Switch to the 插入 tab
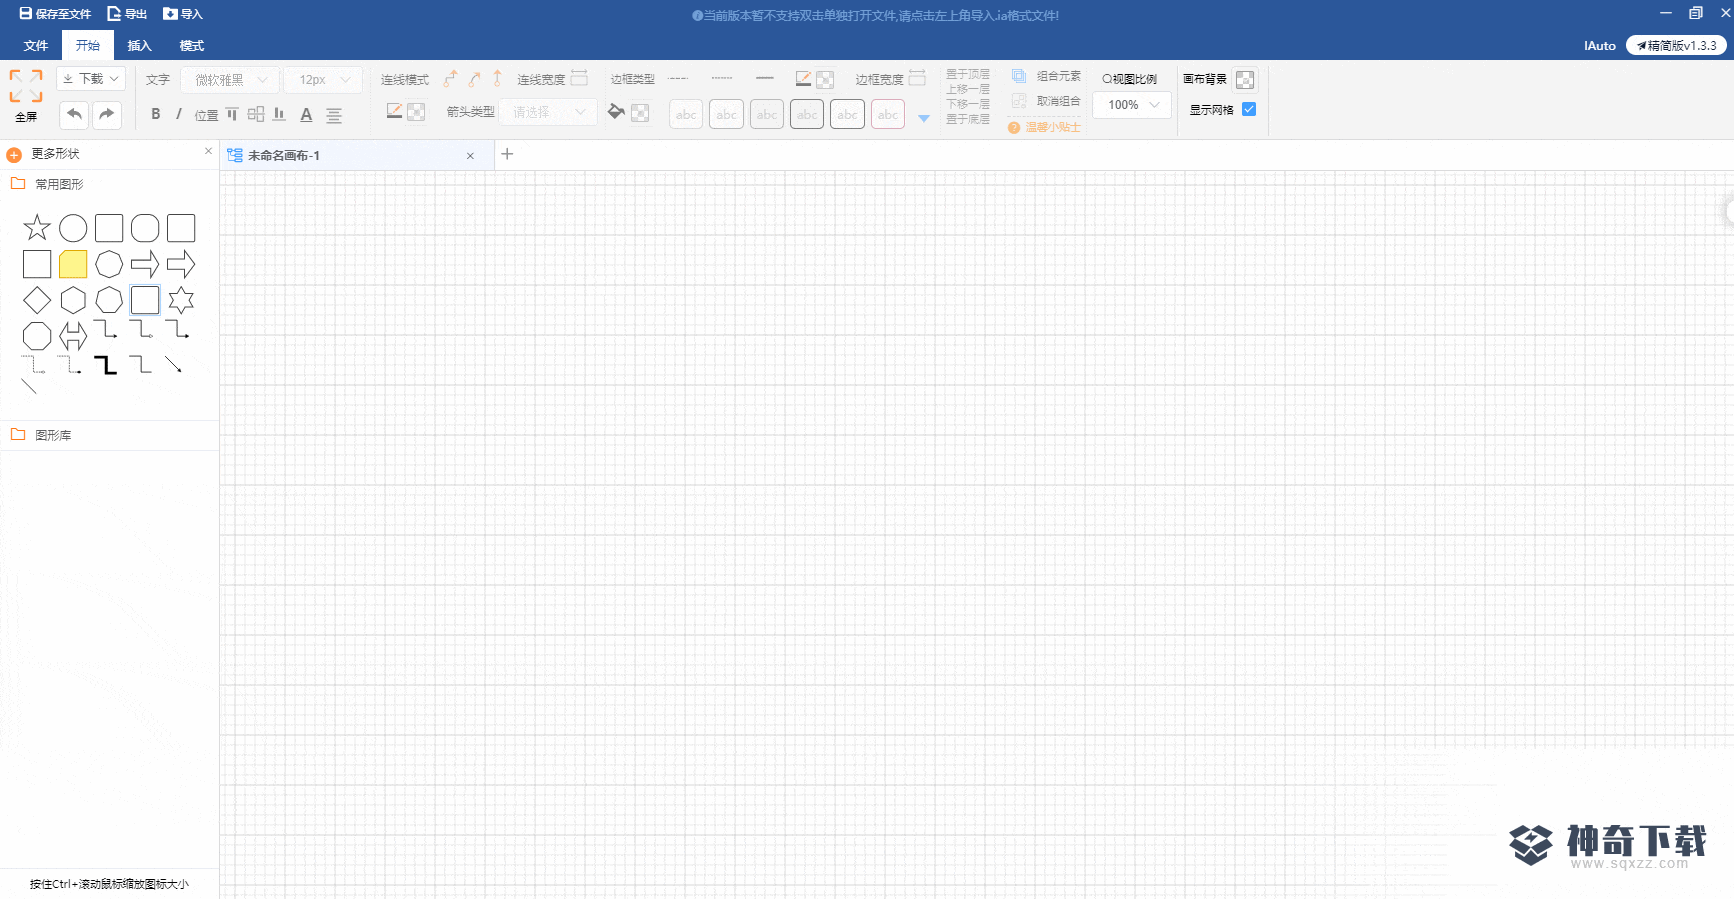Screen dimensions: 1734x899 point(140,46)
